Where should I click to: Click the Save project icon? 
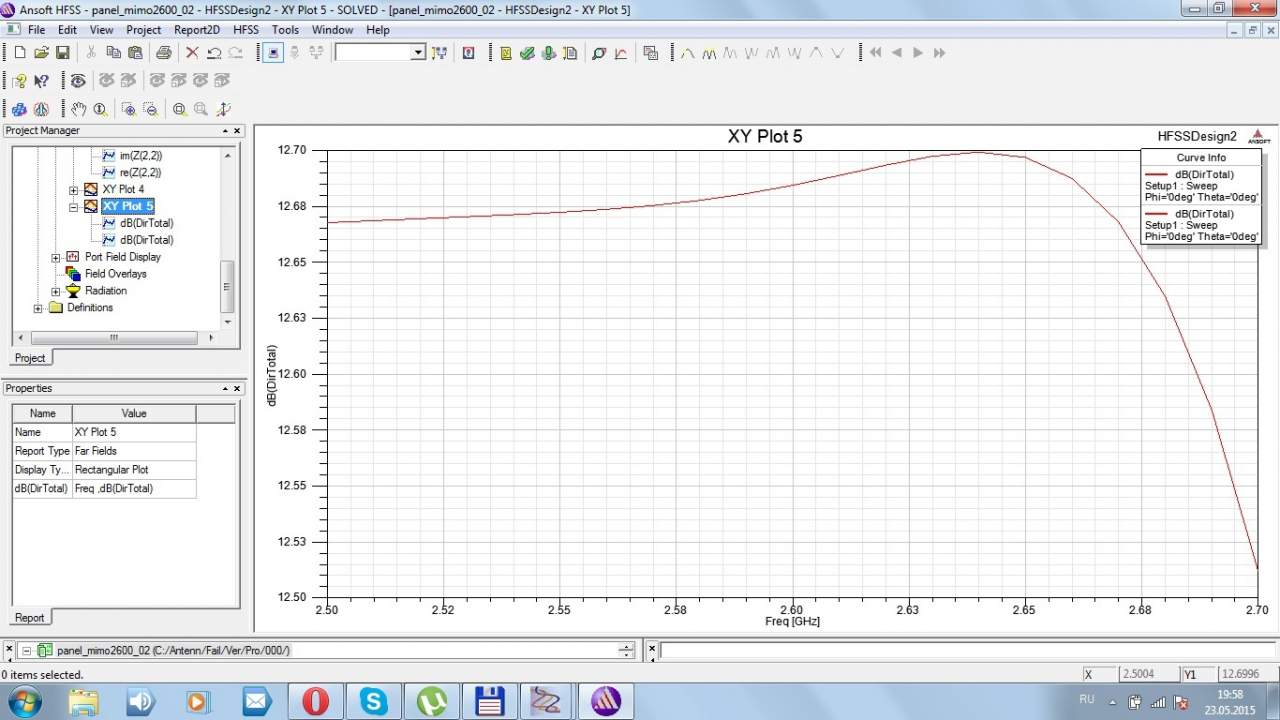coord(62,53)
